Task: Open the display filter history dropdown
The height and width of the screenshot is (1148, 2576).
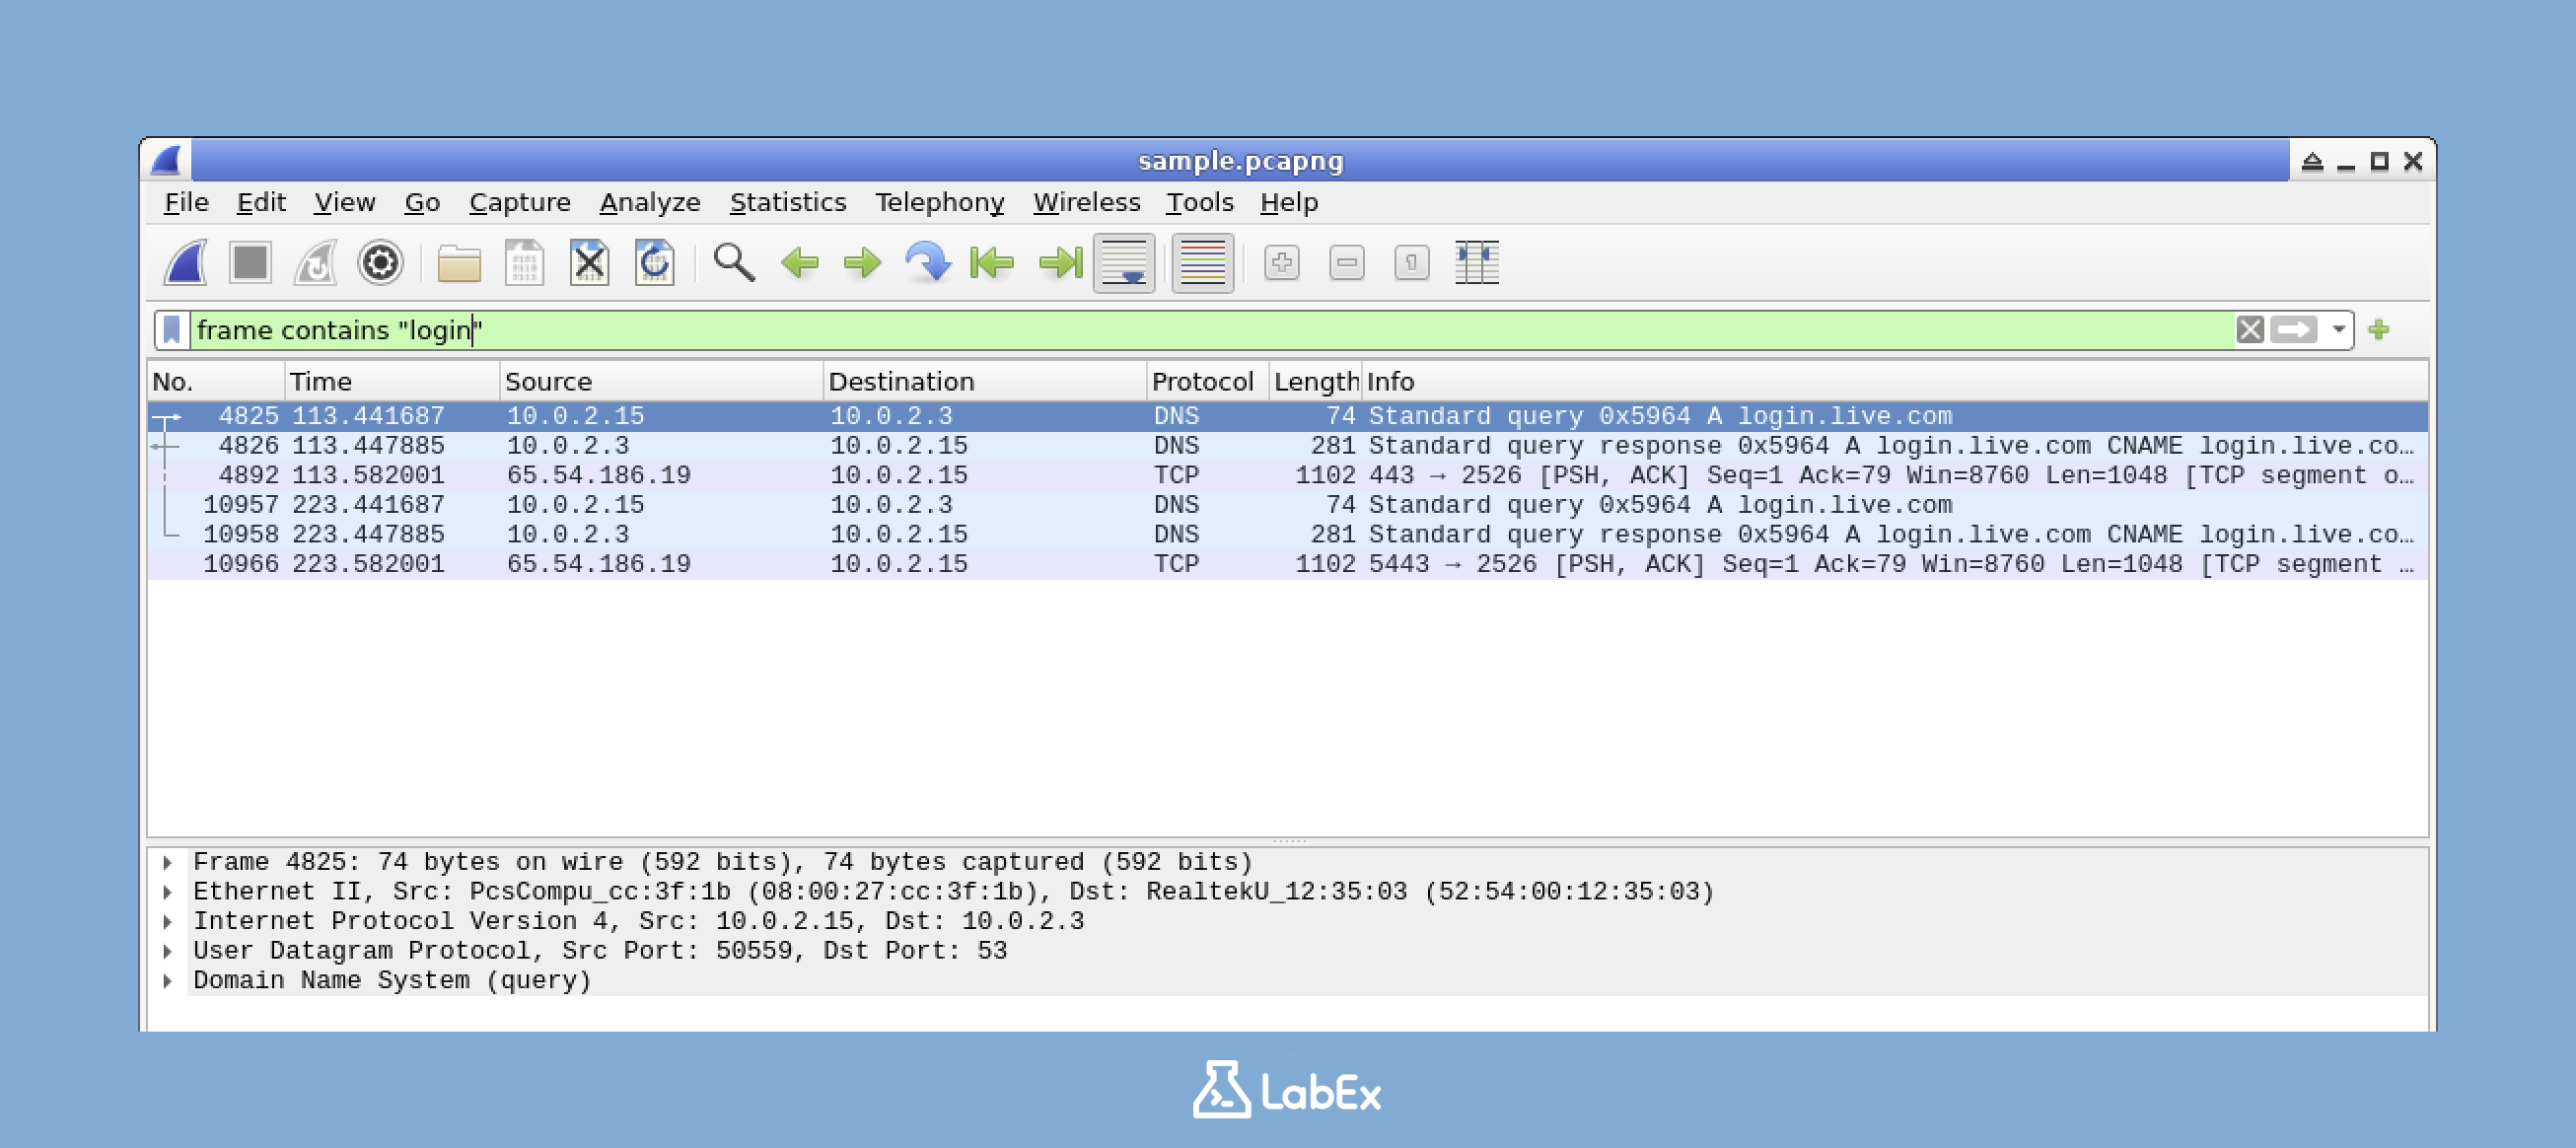Action: pyautogui.click(x=2338, y=329)
